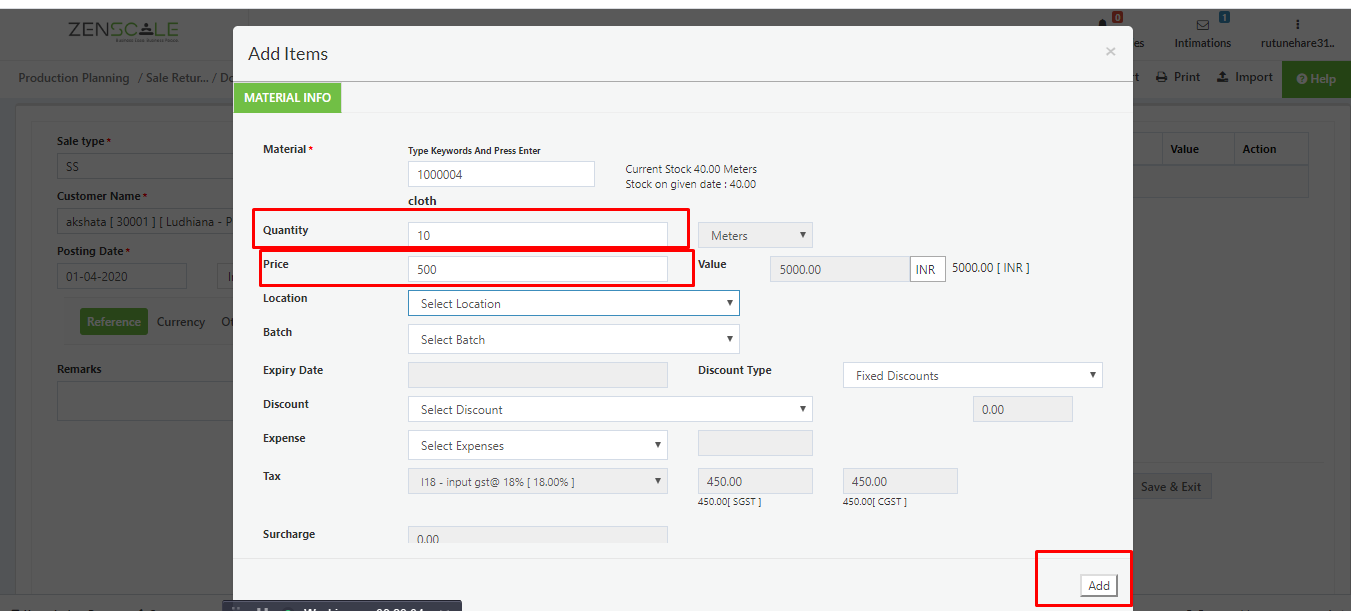Open the Meters unit dropdown
Image resolution: width=1351 pixels, height=611 pixels.
pyautogui.click(x=755, y=235)
